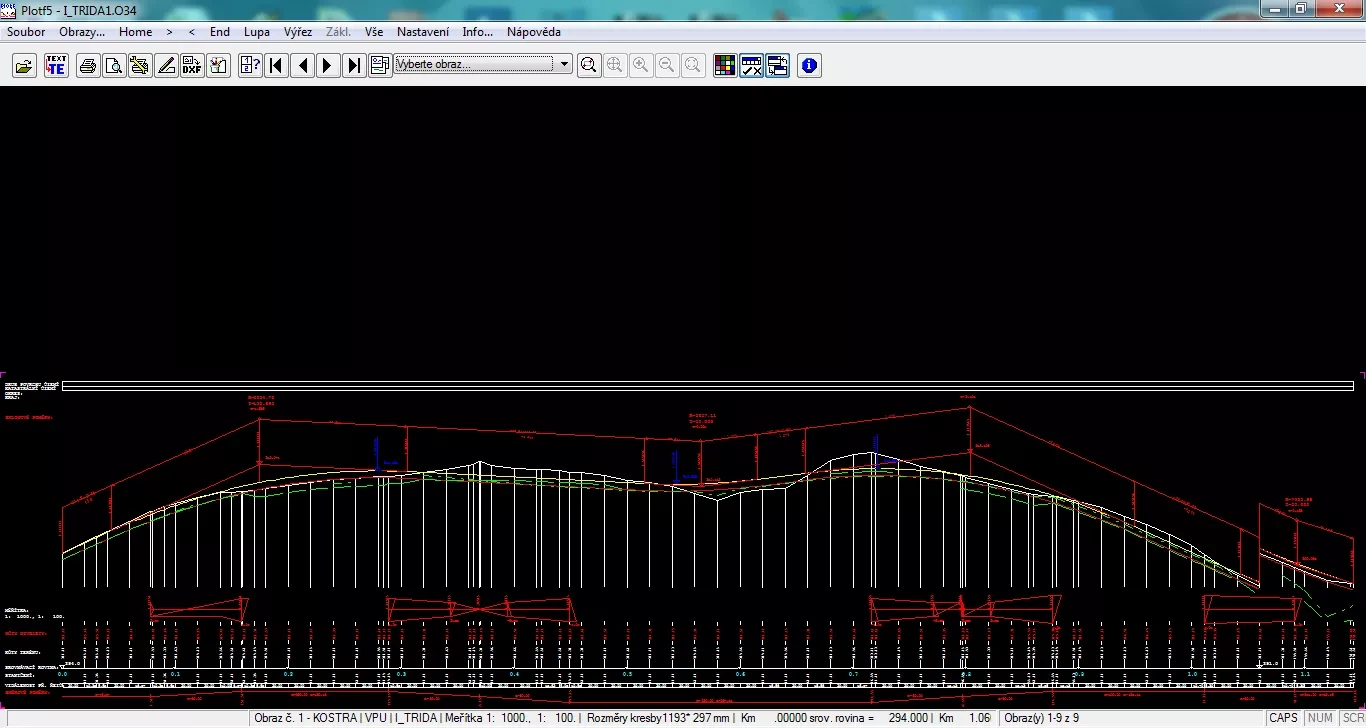Click the Lupa menu item

click(257, 32)
